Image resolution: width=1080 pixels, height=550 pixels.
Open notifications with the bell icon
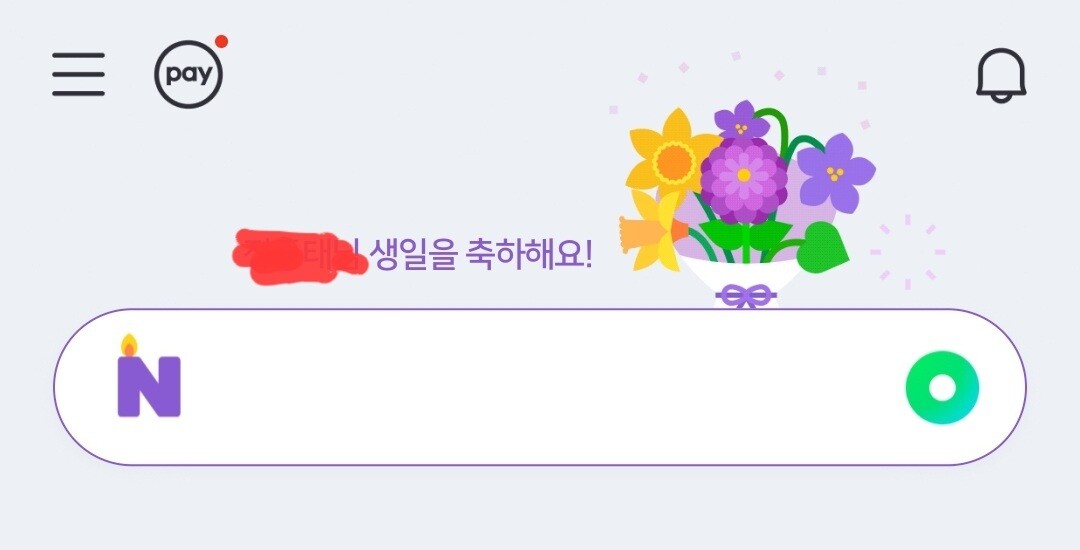pos(1001,76)
